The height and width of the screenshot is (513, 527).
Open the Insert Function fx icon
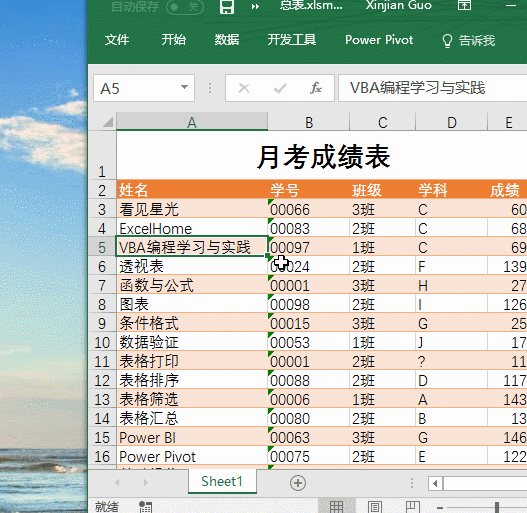pyautogui.click(x=316, y=88)
